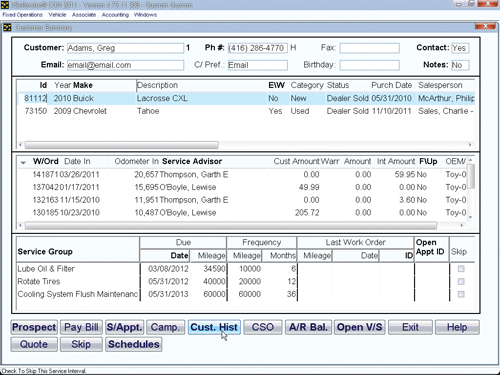Click down arrow of work order scrollbar

471,217
